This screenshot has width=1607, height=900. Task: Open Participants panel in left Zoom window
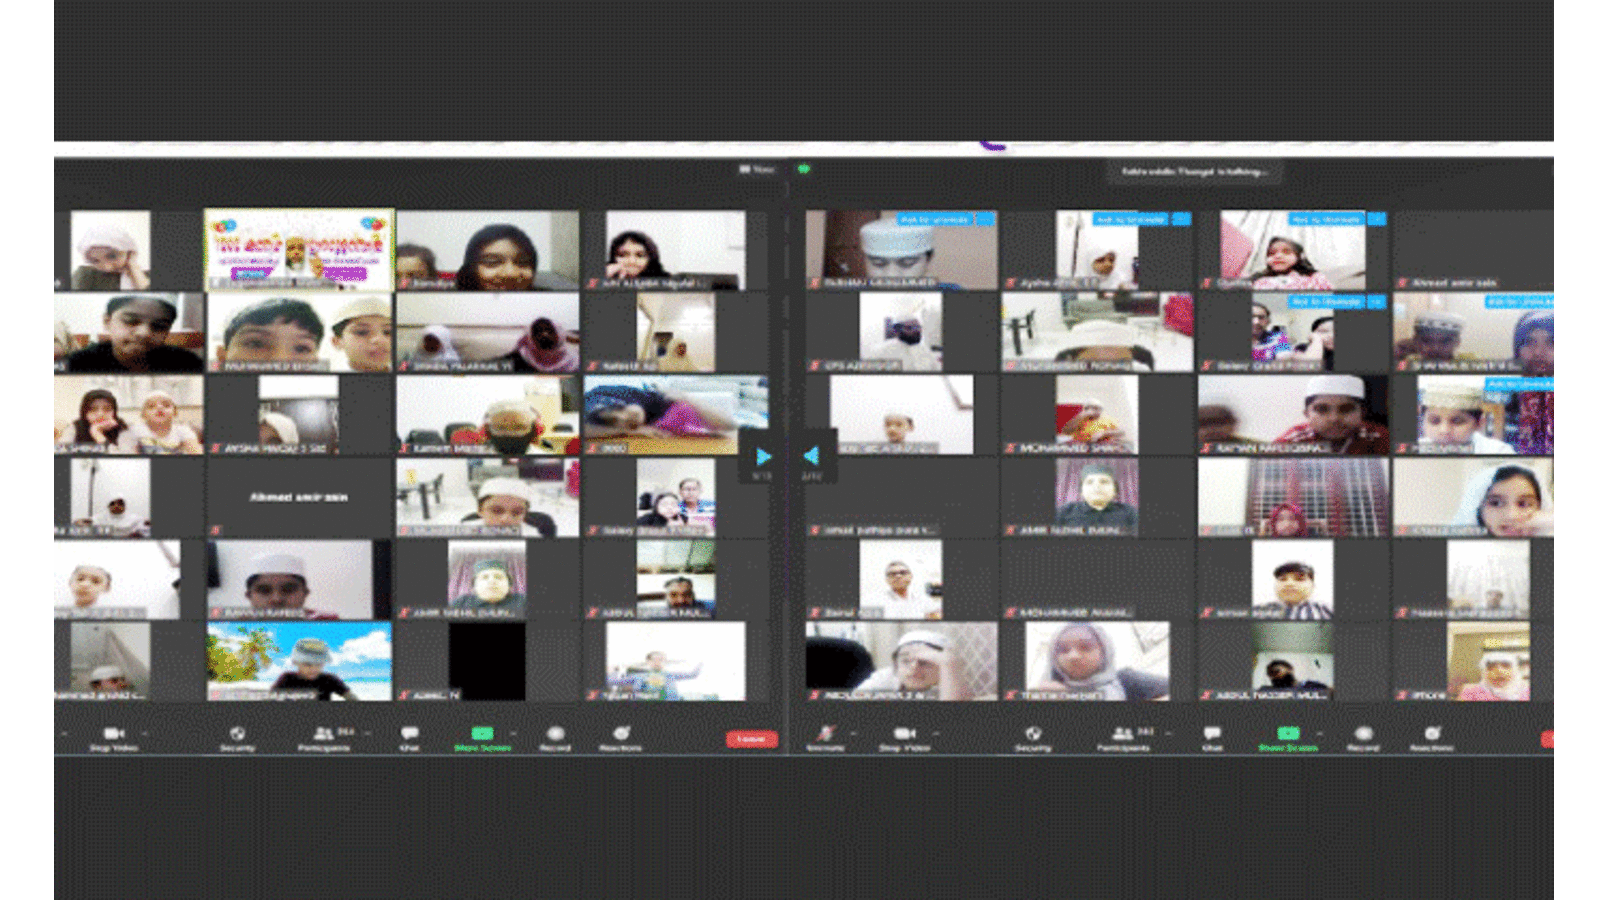coord(324,735)
